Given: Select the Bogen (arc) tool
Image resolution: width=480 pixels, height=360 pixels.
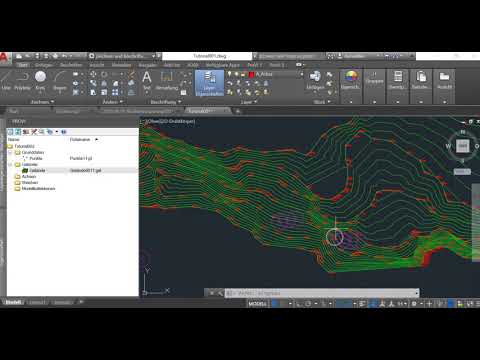Looking at the screenshot, I should point(60,81).
